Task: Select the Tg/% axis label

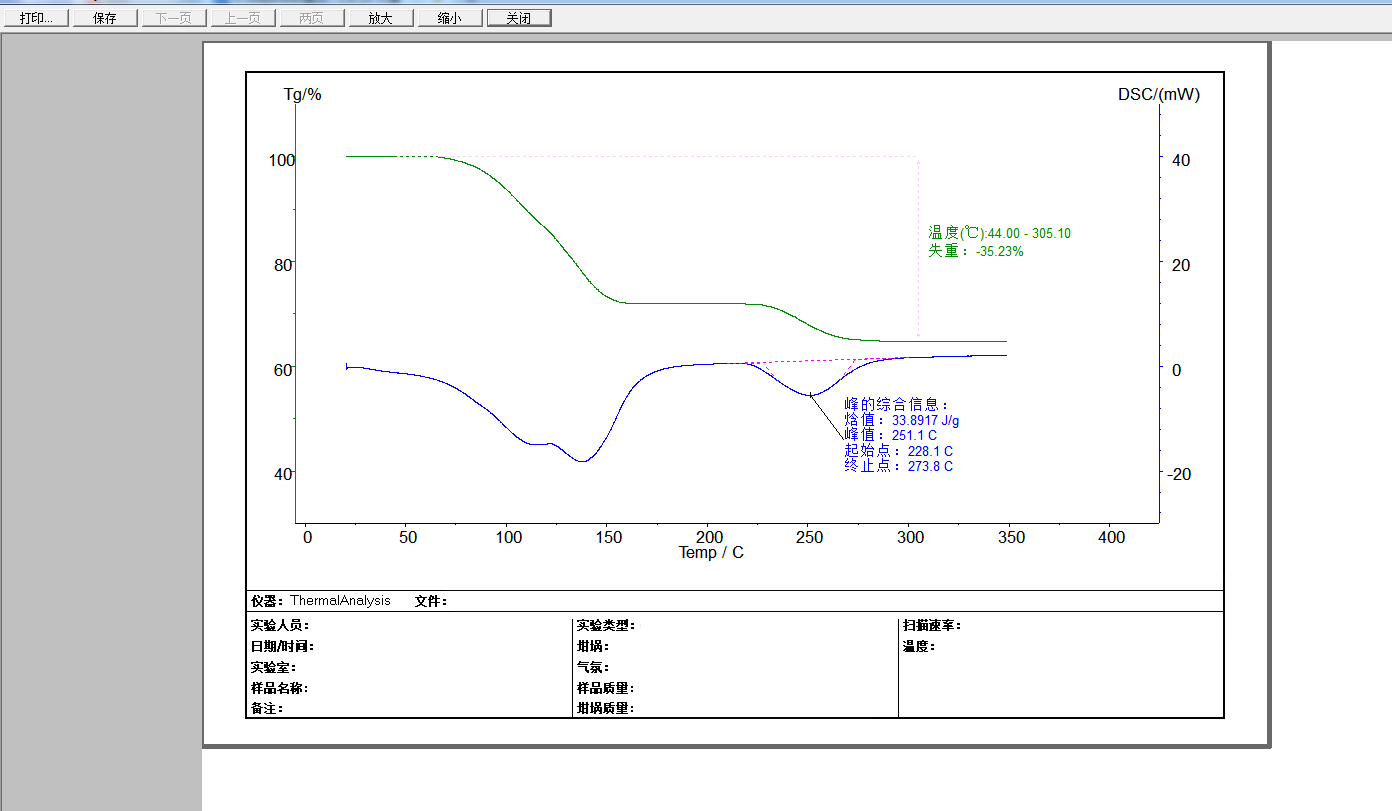Action: pos(303,95)
